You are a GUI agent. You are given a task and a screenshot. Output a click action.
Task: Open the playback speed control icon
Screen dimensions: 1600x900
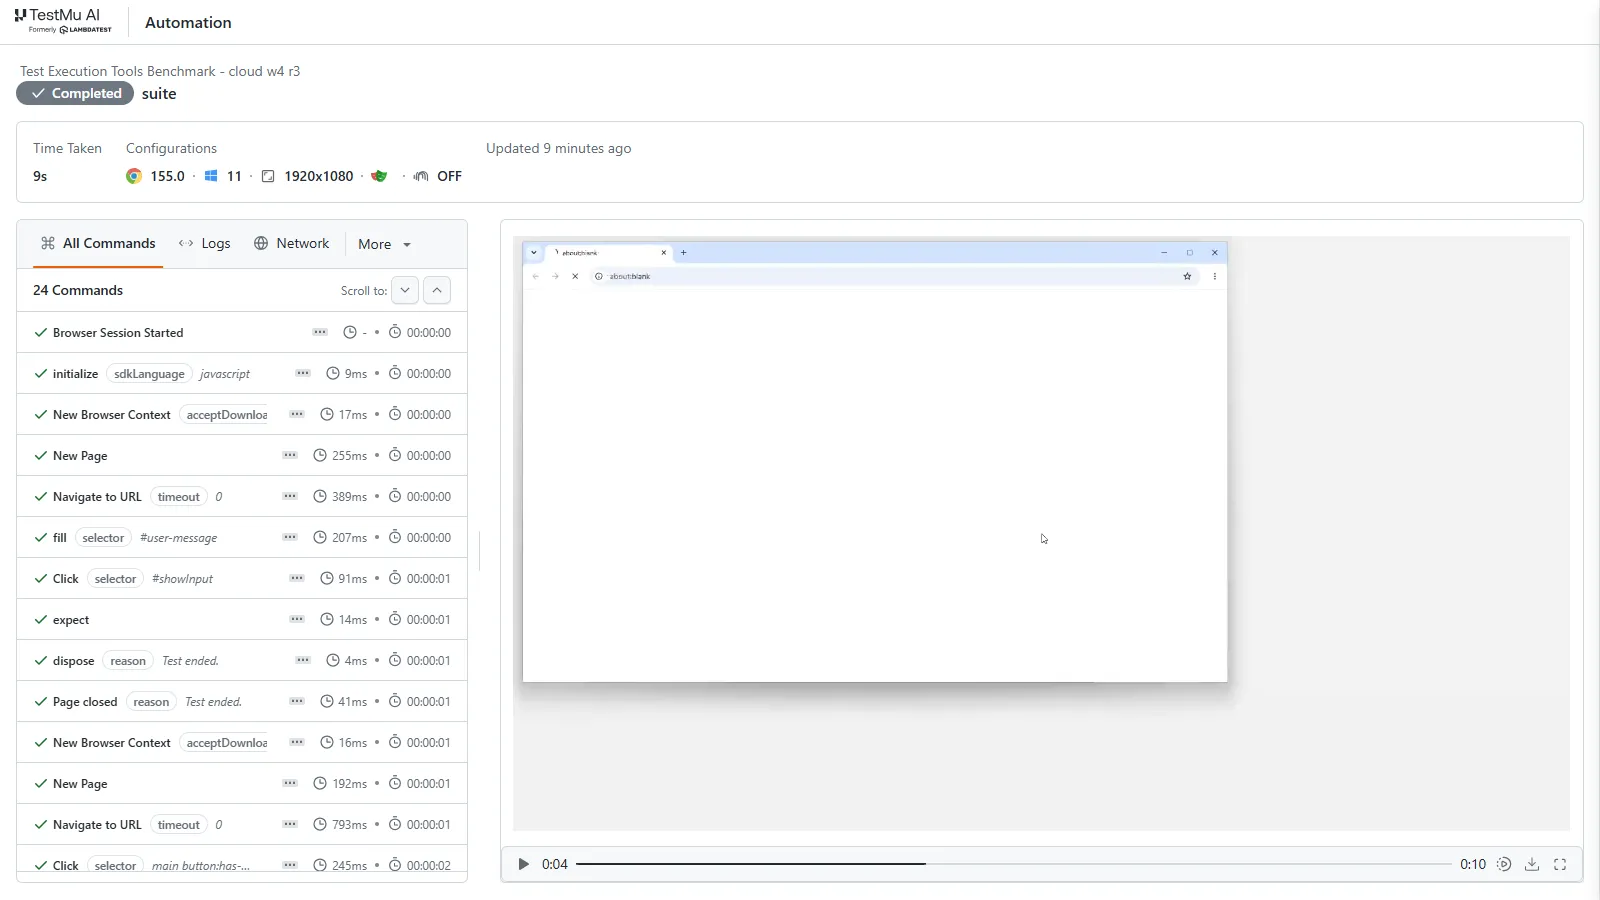[1504, 864]
